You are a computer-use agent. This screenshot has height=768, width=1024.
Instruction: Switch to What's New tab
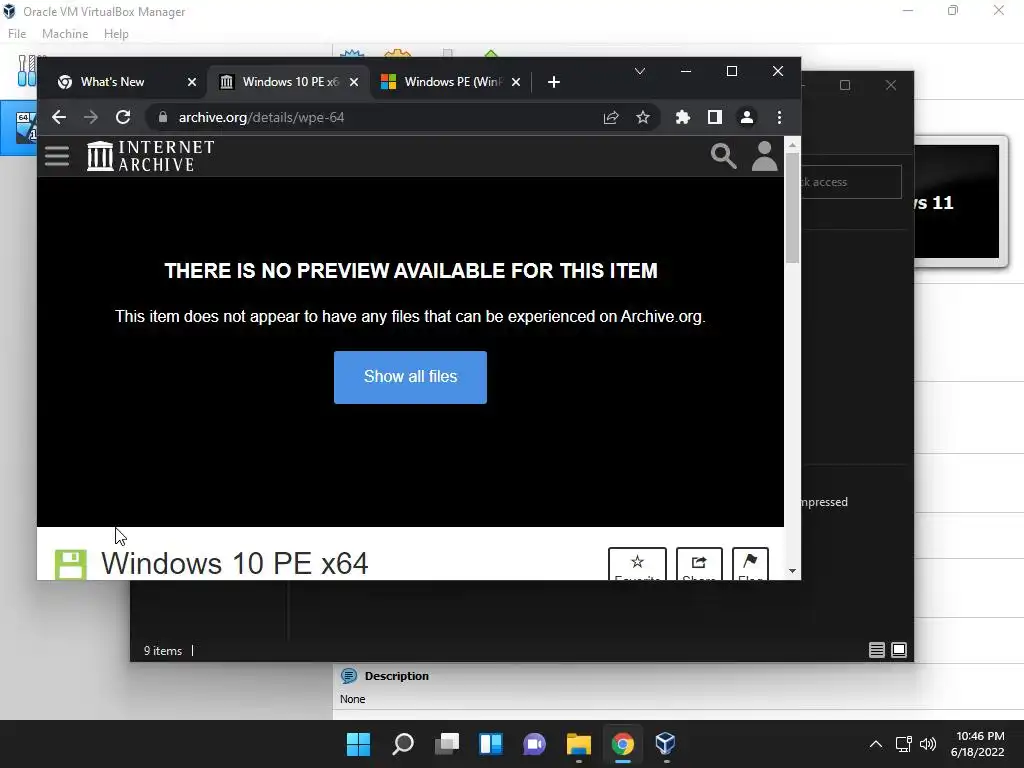(x=112, y=82)
